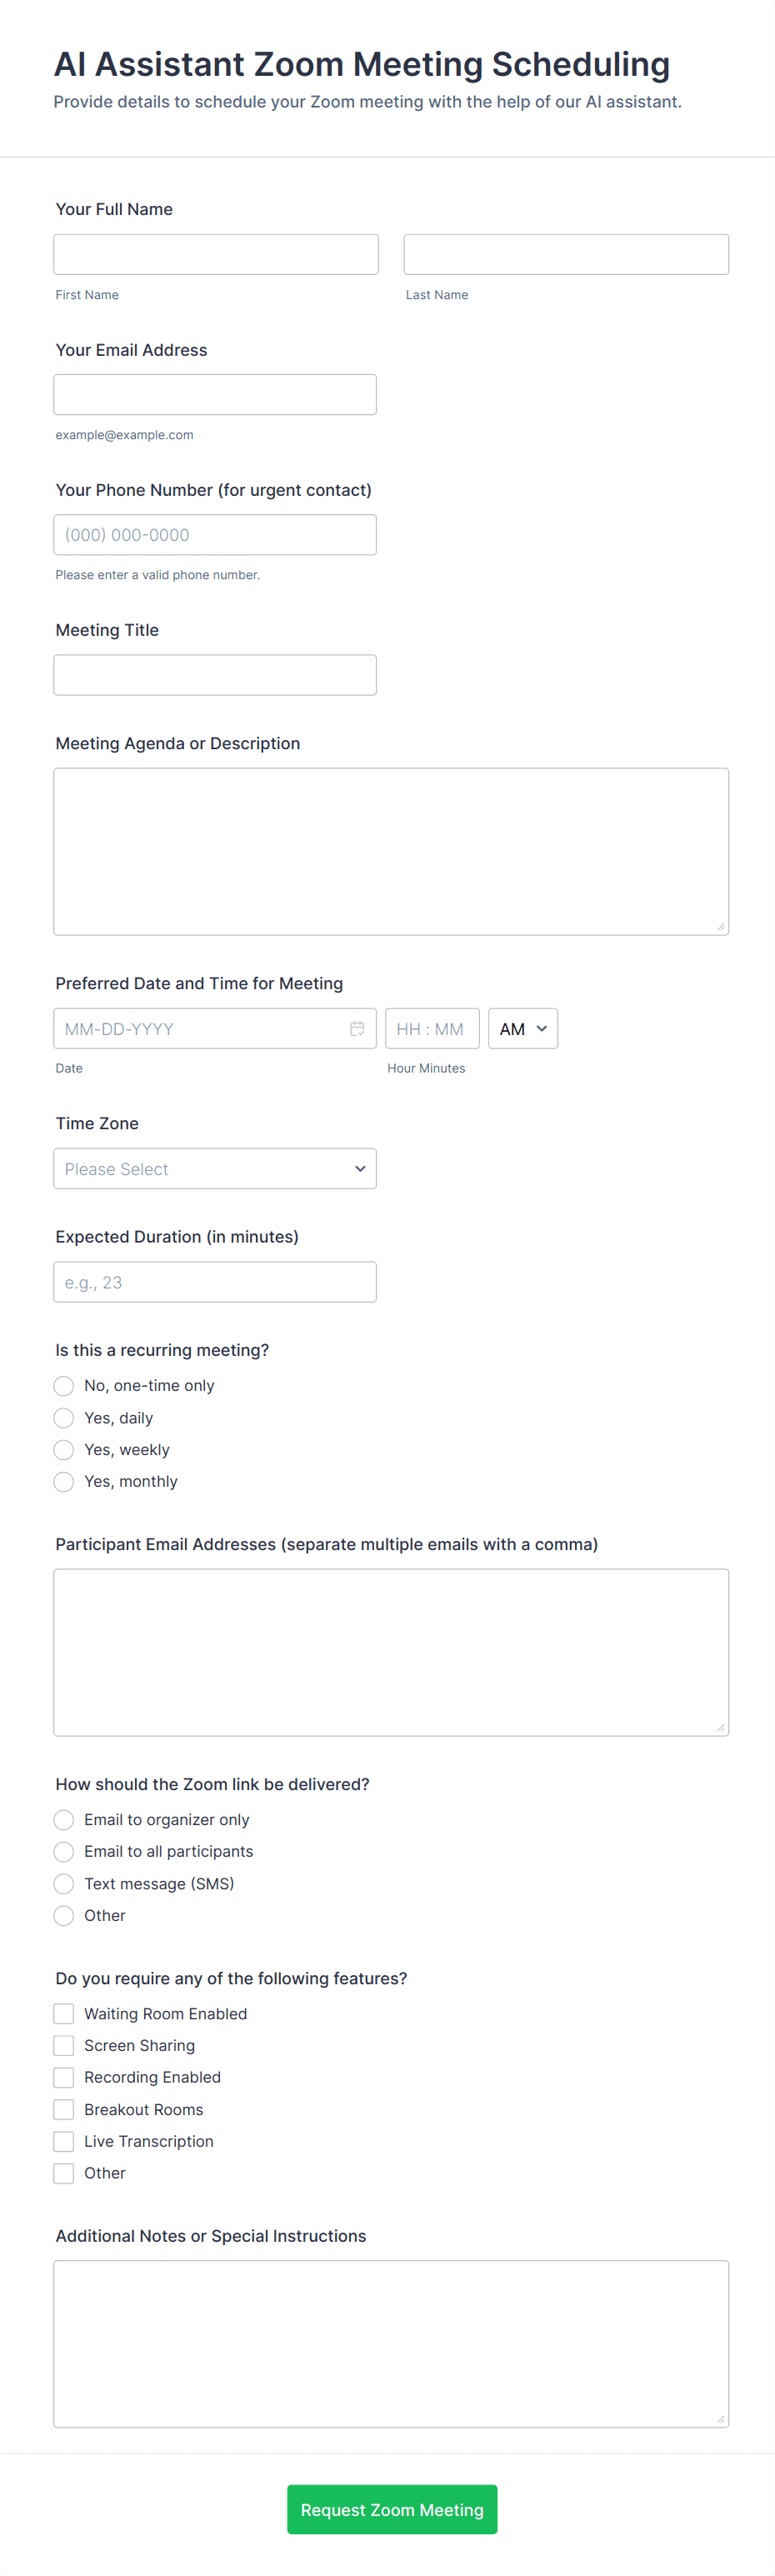This screenshot has width=775, height=2576.
Task: Tick the Recording Enabled checkbox
Action: coord(64,2077)
